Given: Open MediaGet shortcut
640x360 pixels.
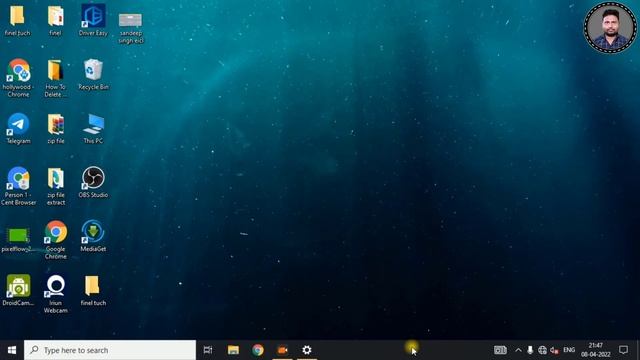Looking at the screenshot, I should coord(93,232).
